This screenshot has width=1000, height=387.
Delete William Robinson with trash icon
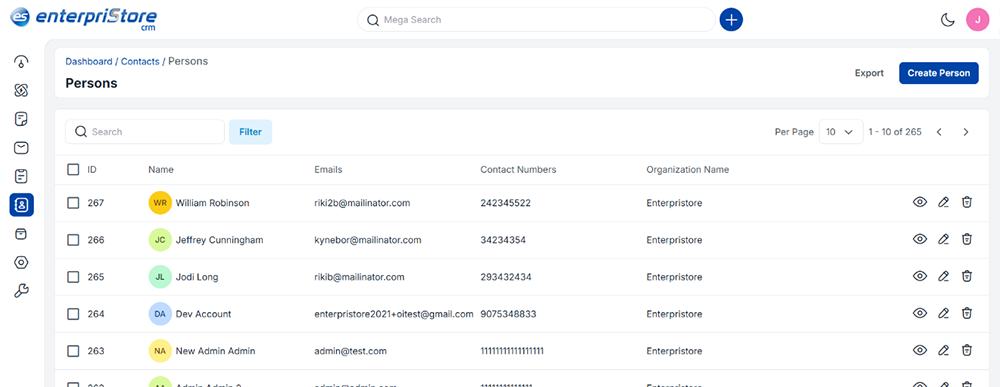point(967,203)
